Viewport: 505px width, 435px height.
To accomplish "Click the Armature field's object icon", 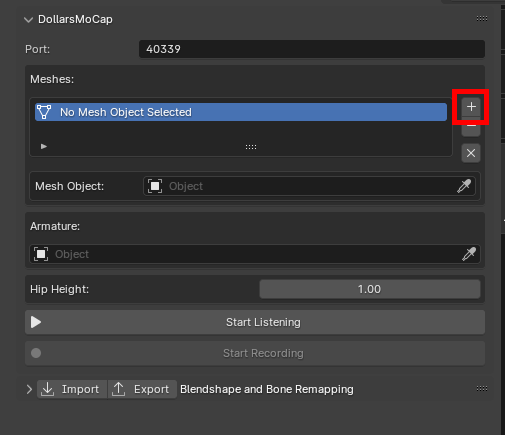I will (x=41, y=254).
